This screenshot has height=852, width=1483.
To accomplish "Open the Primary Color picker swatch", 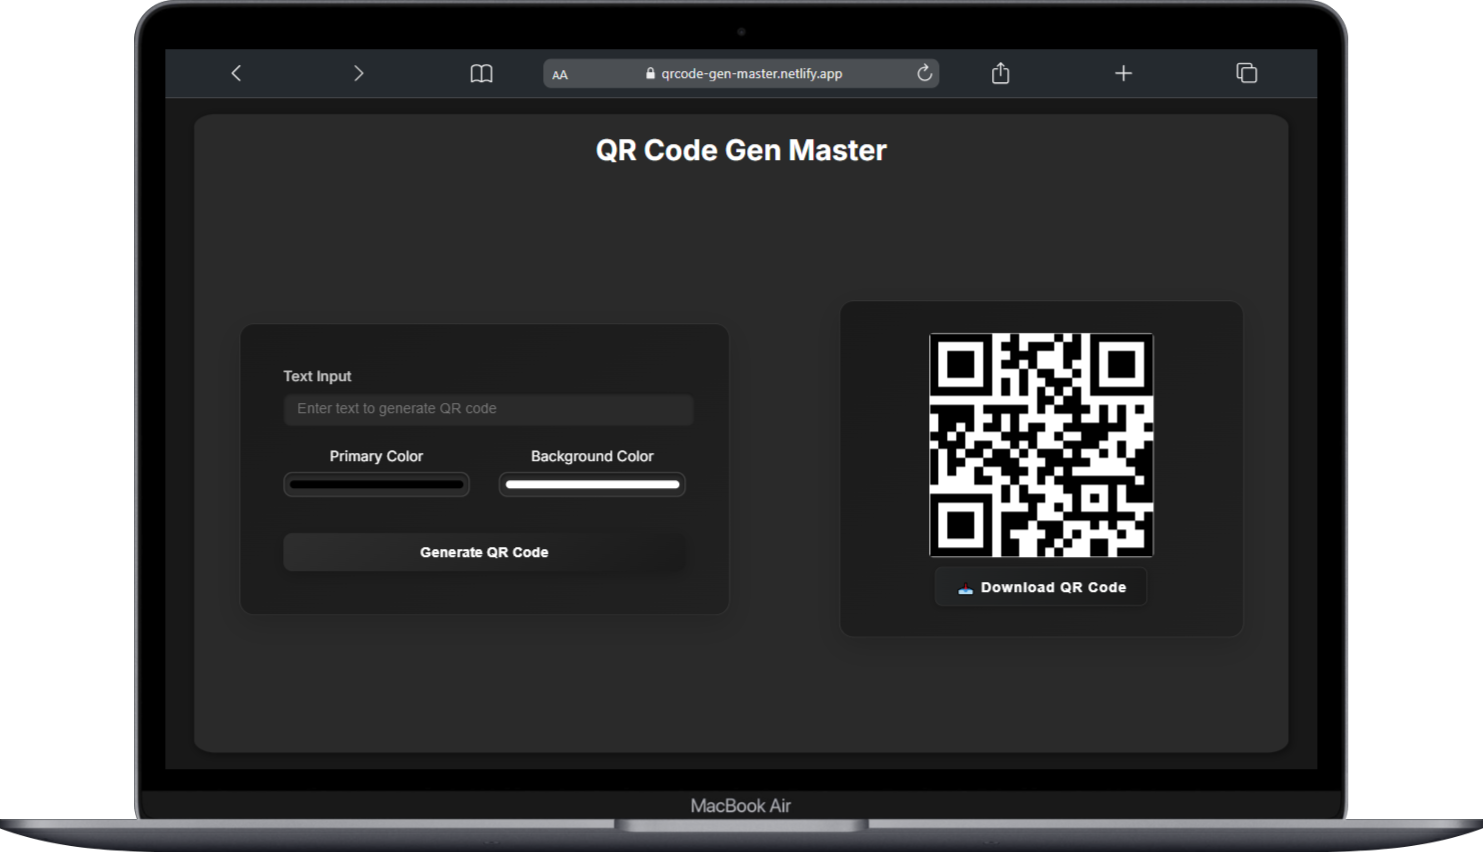I will pos(376,485).
